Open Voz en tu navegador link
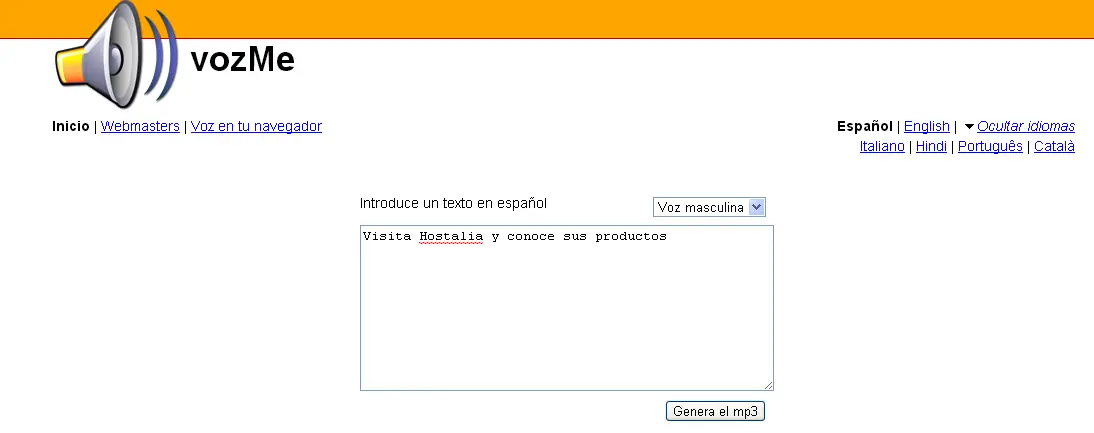Viewport: 1094px width, 433px height. point(256,126)
